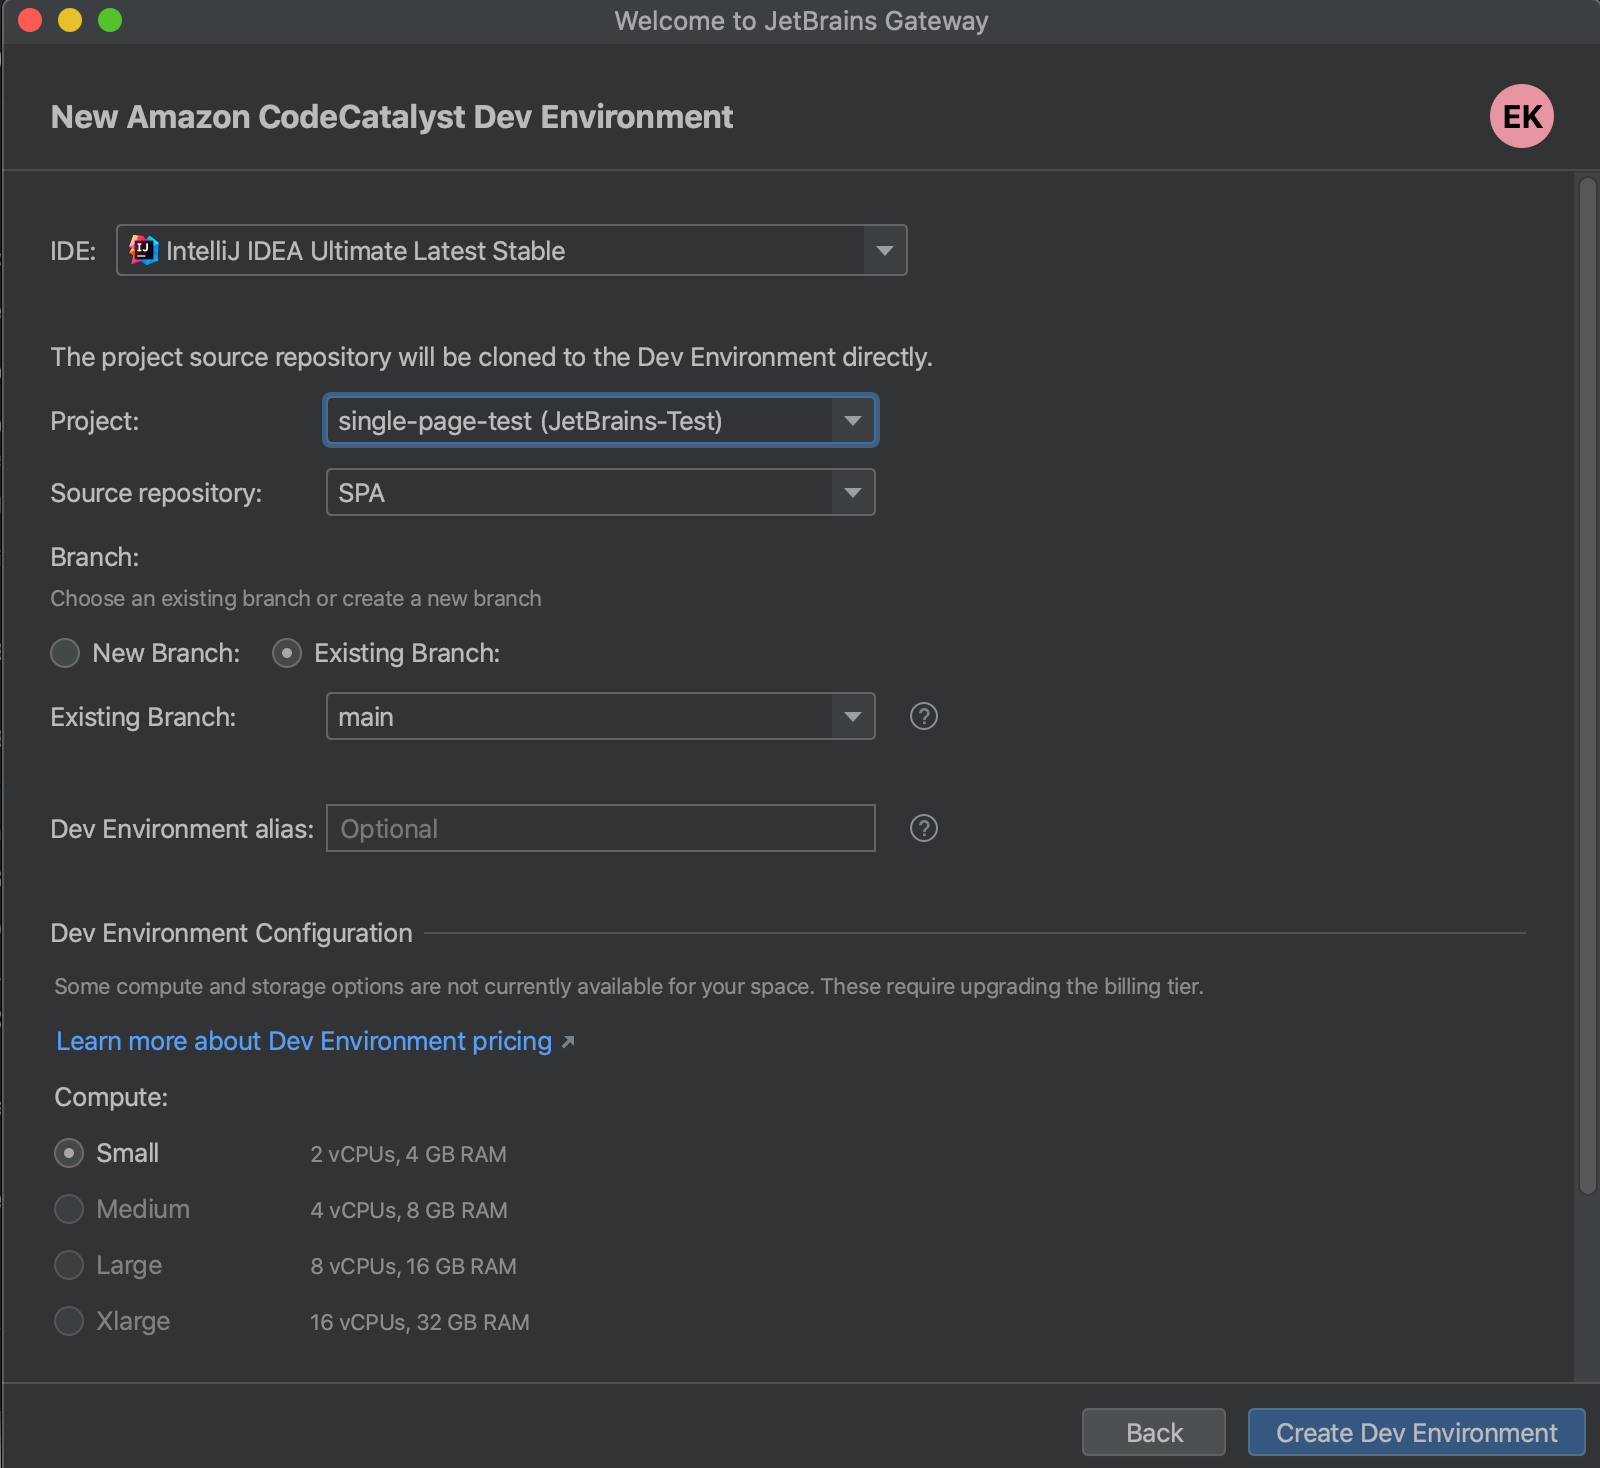Select the New Branch option
1600x1468 pixels.
click(64, 653)
